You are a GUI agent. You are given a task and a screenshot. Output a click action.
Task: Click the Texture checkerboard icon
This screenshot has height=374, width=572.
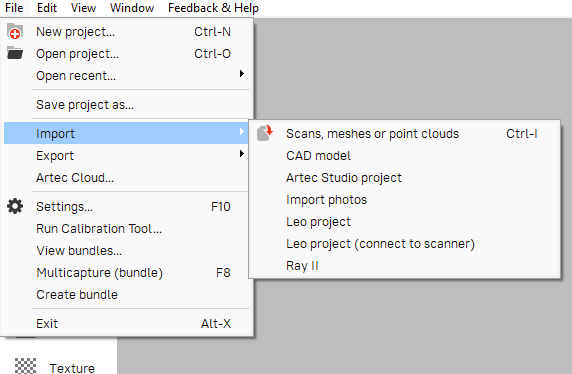pyautogui.click(x=26, y=366)
